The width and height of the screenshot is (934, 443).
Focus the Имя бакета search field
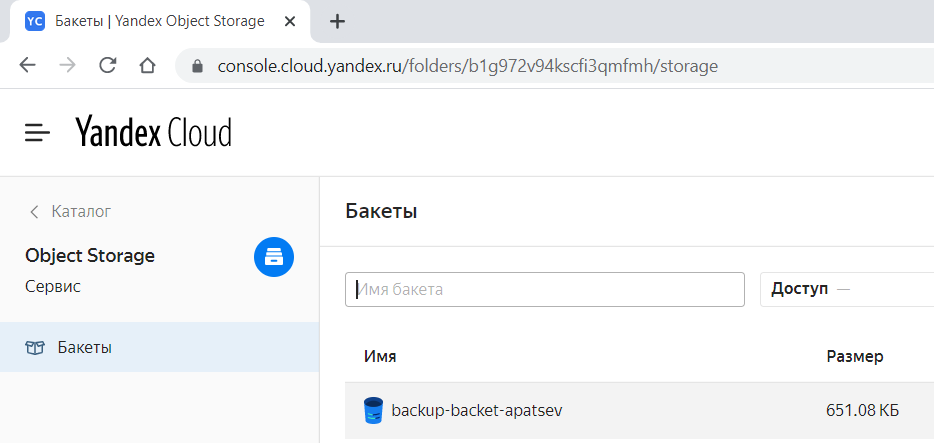click(544, 289)
